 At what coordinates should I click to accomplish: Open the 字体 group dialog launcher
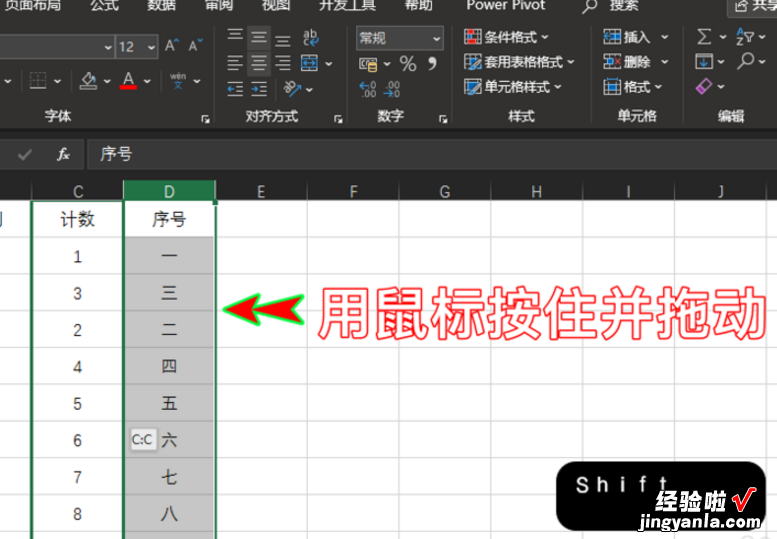point(205,119)
